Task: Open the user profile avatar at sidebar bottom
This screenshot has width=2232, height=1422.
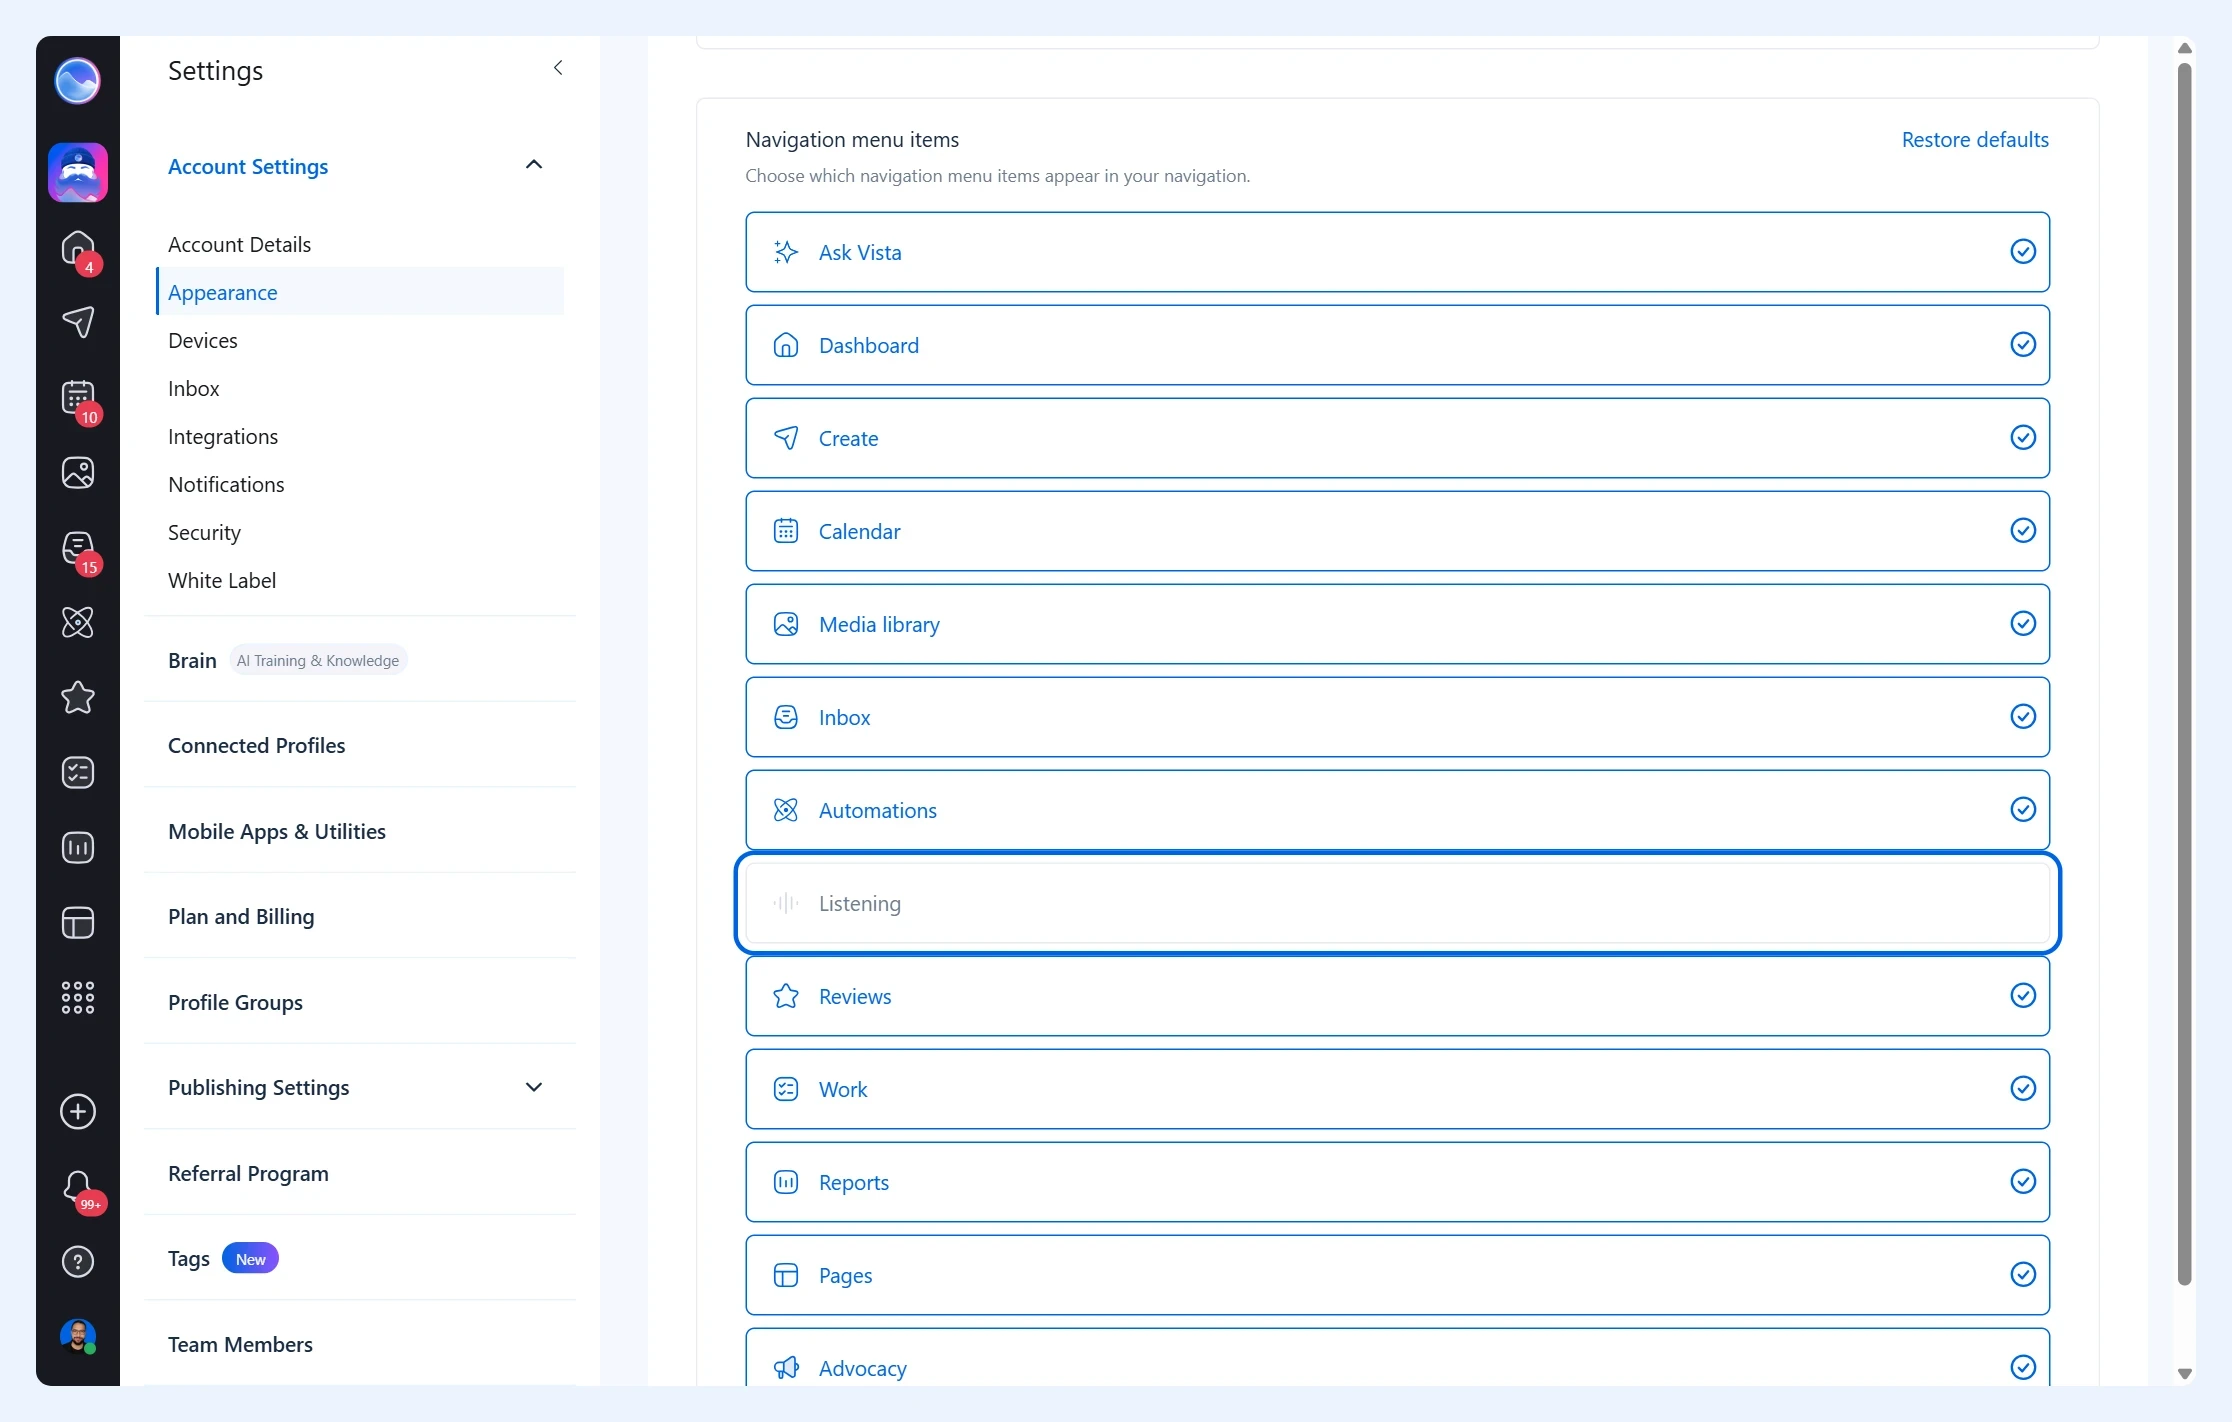Action: [78, 1335]
